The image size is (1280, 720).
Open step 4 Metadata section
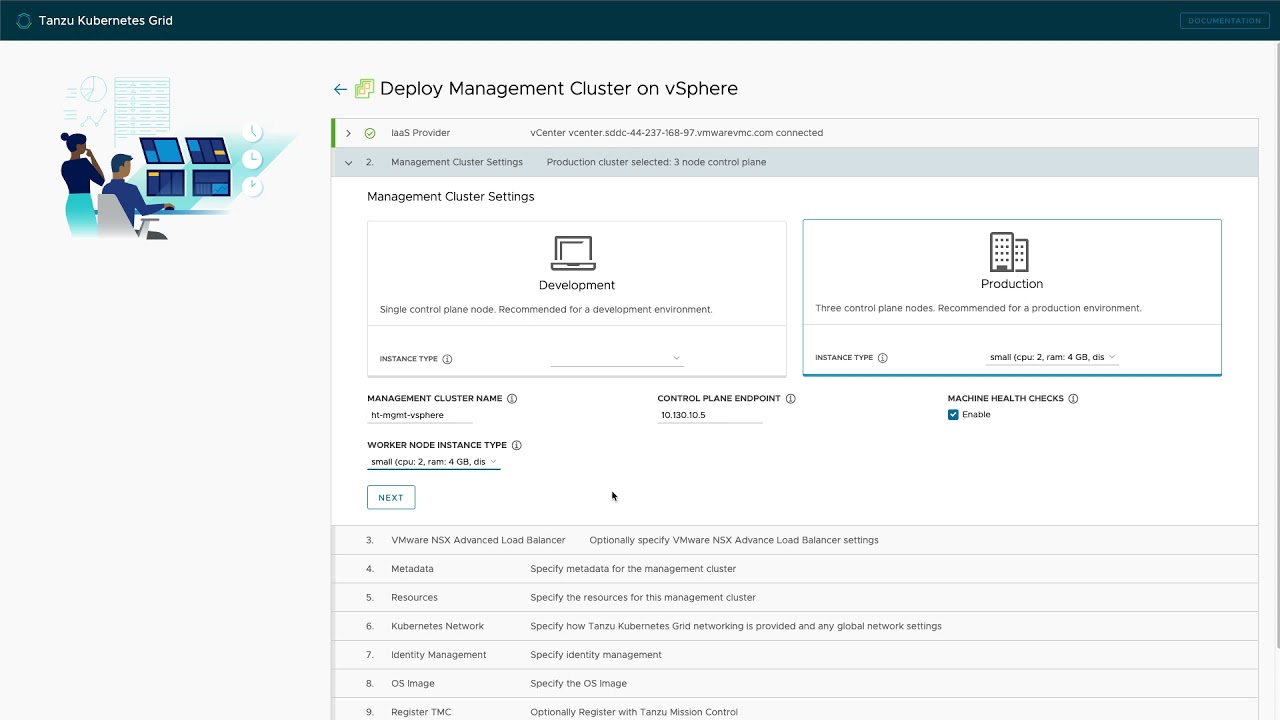[x=795, y=569]
